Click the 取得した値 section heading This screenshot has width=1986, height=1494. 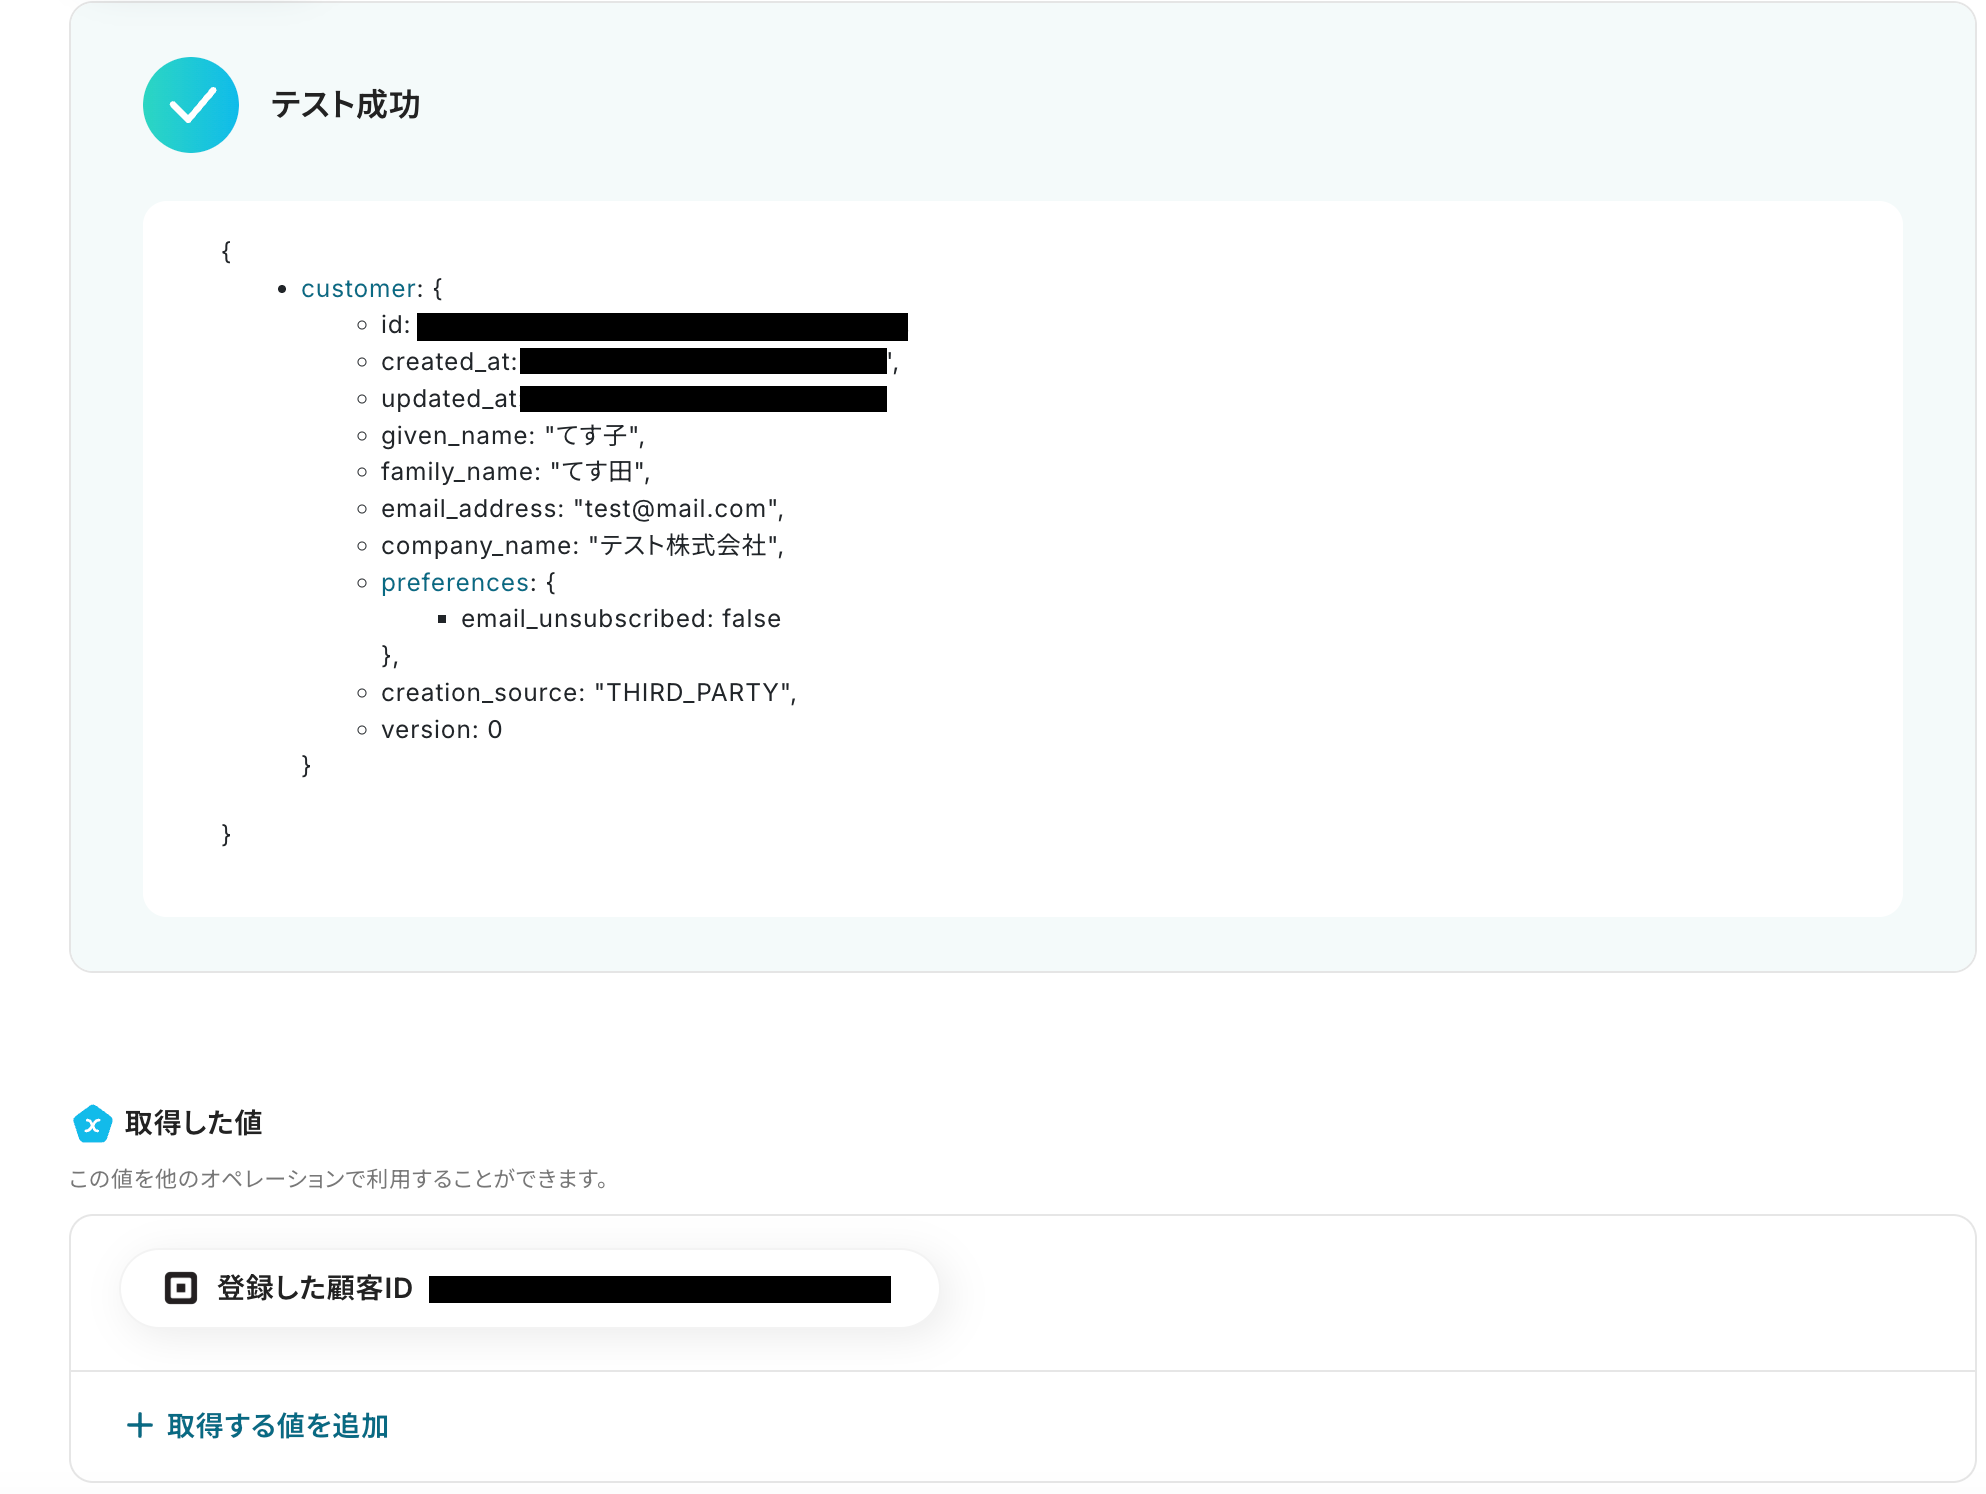[193, 1124]
